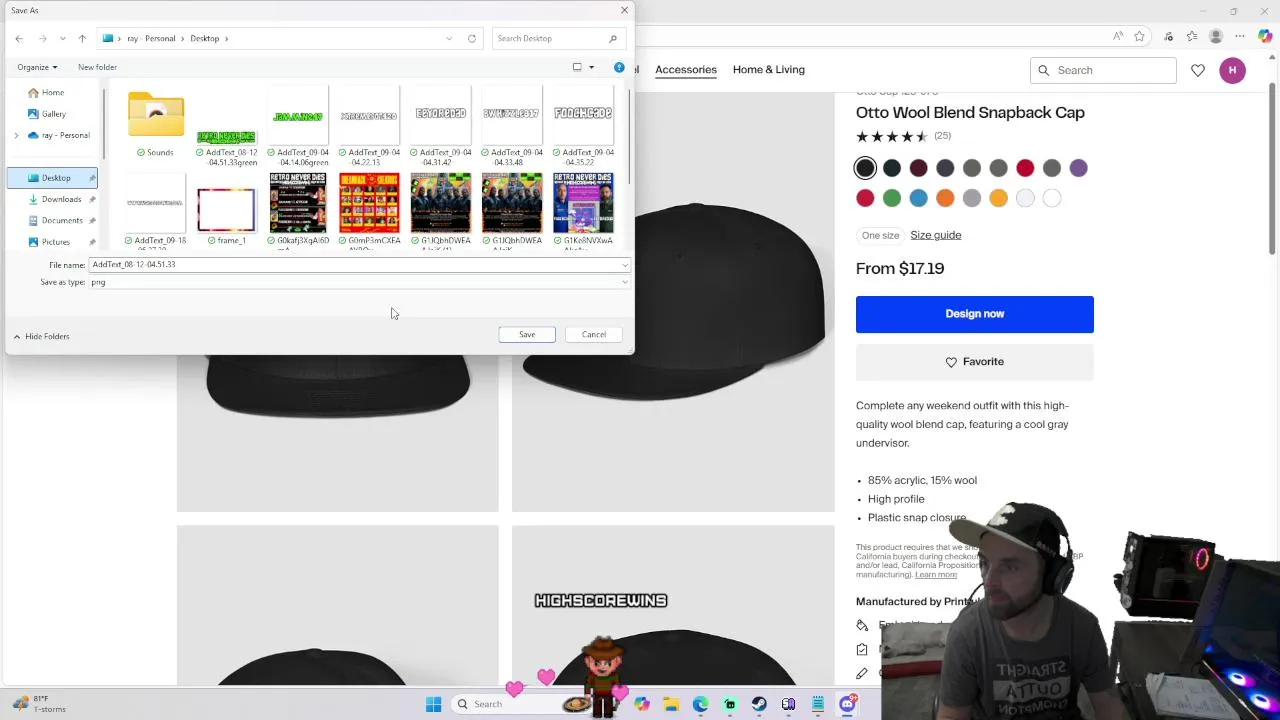Expand the File name history dropdown

coord(625,265)
